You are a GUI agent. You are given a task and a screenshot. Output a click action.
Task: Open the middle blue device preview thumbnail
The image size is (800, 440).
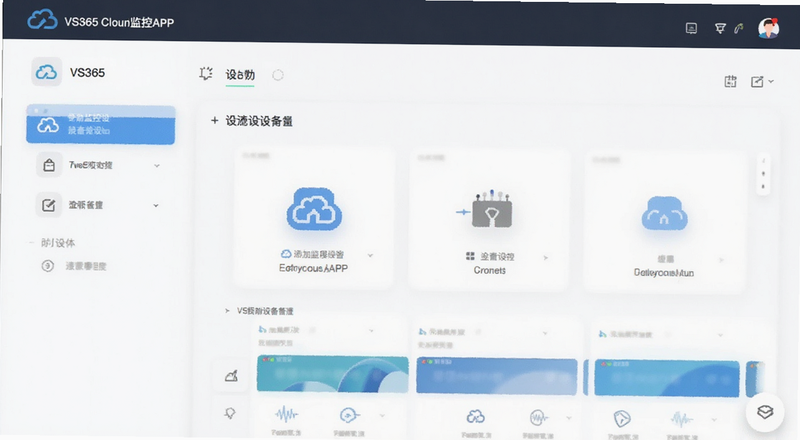coord(497,376)
